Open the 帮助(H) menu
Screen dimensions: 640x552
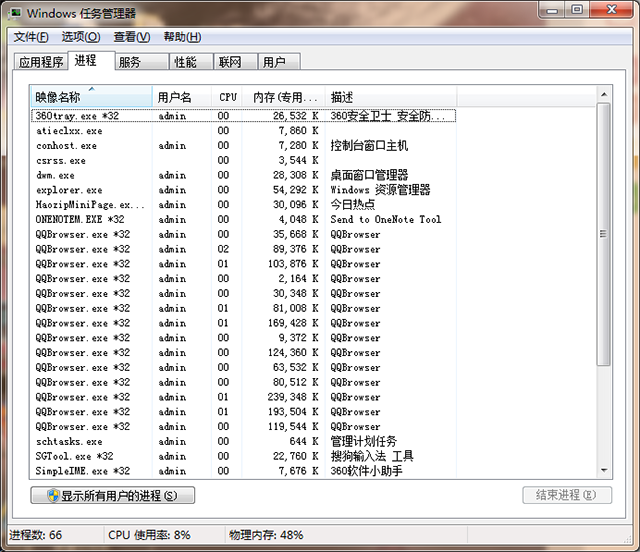pos(180,37)
